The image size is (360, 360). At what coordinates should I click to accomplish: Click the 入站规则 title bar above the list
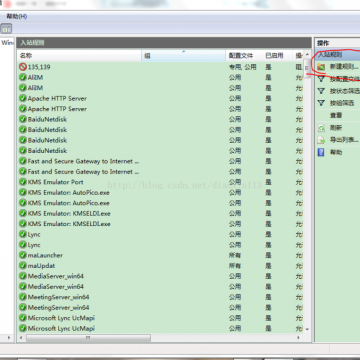point(164,43)
